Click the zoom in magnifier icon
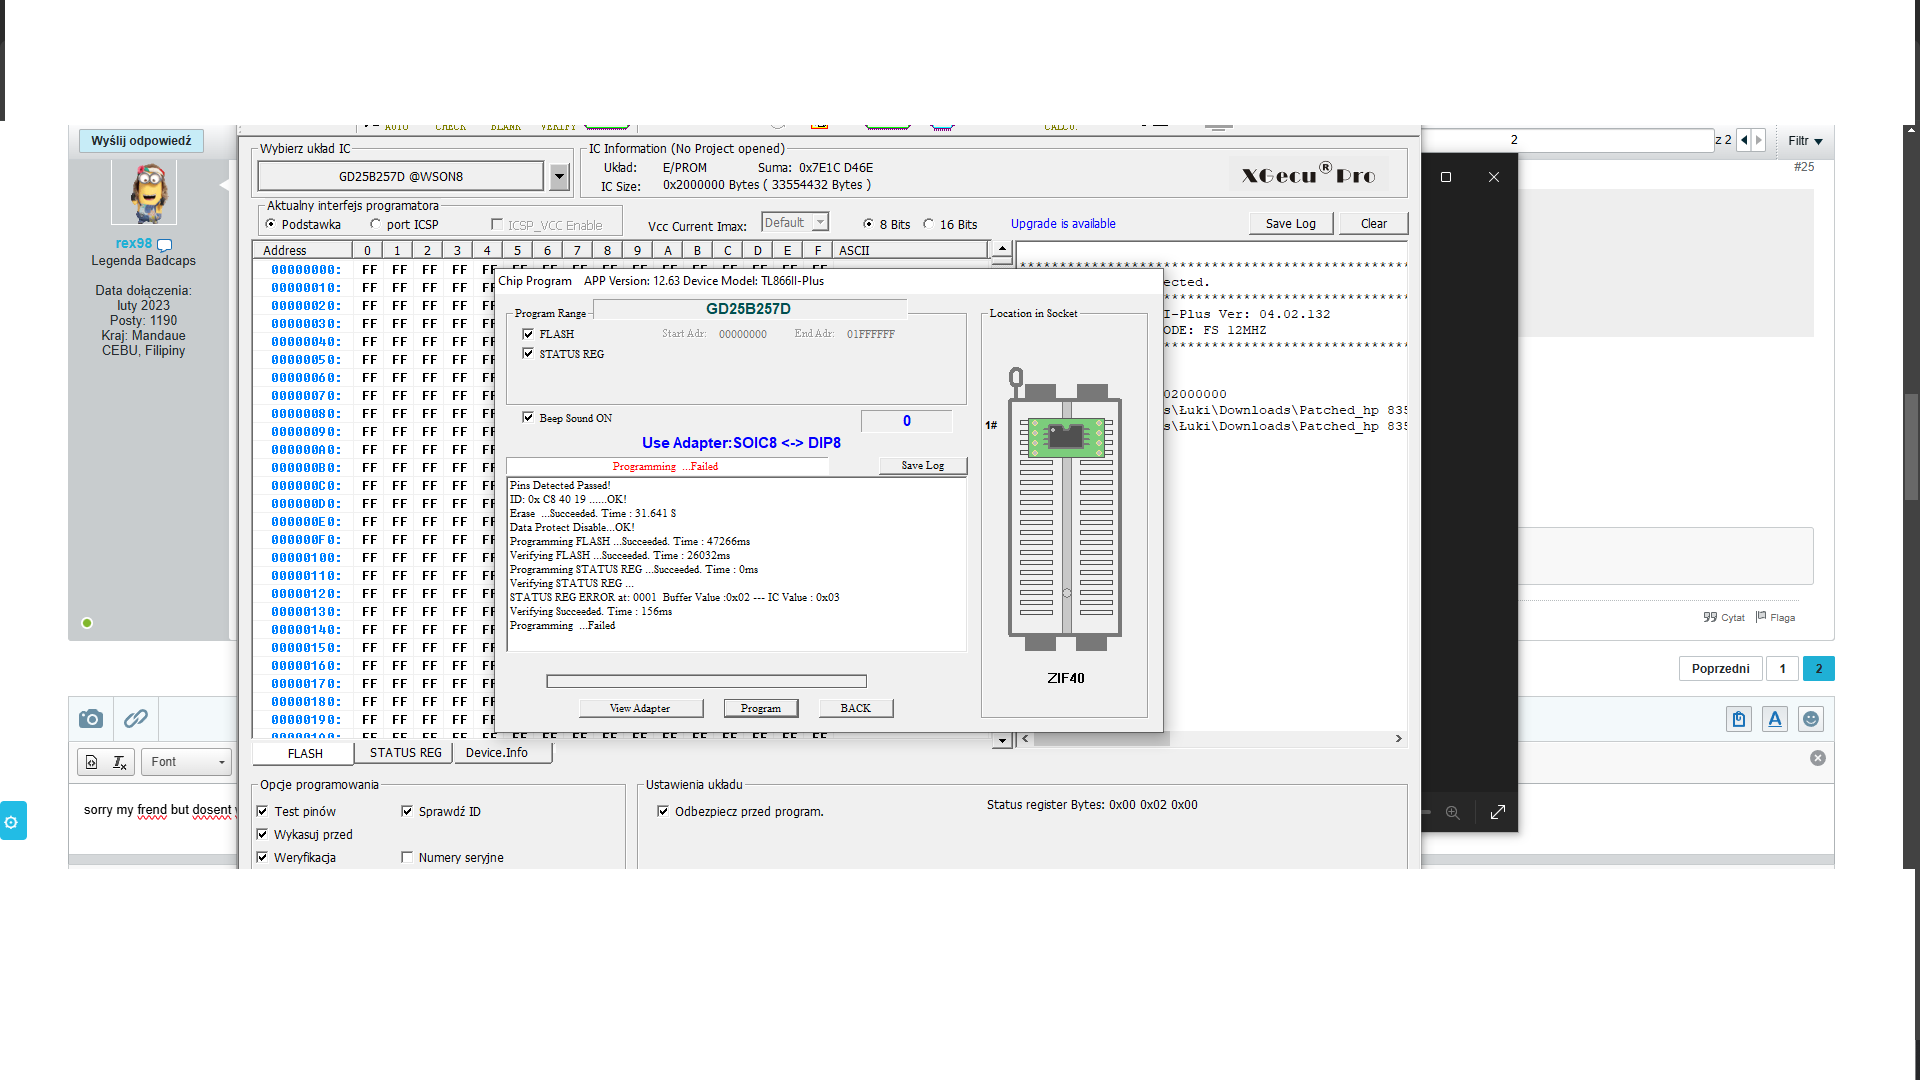The width and height of the screenshot is (1920, 1080). [1453, 812]
